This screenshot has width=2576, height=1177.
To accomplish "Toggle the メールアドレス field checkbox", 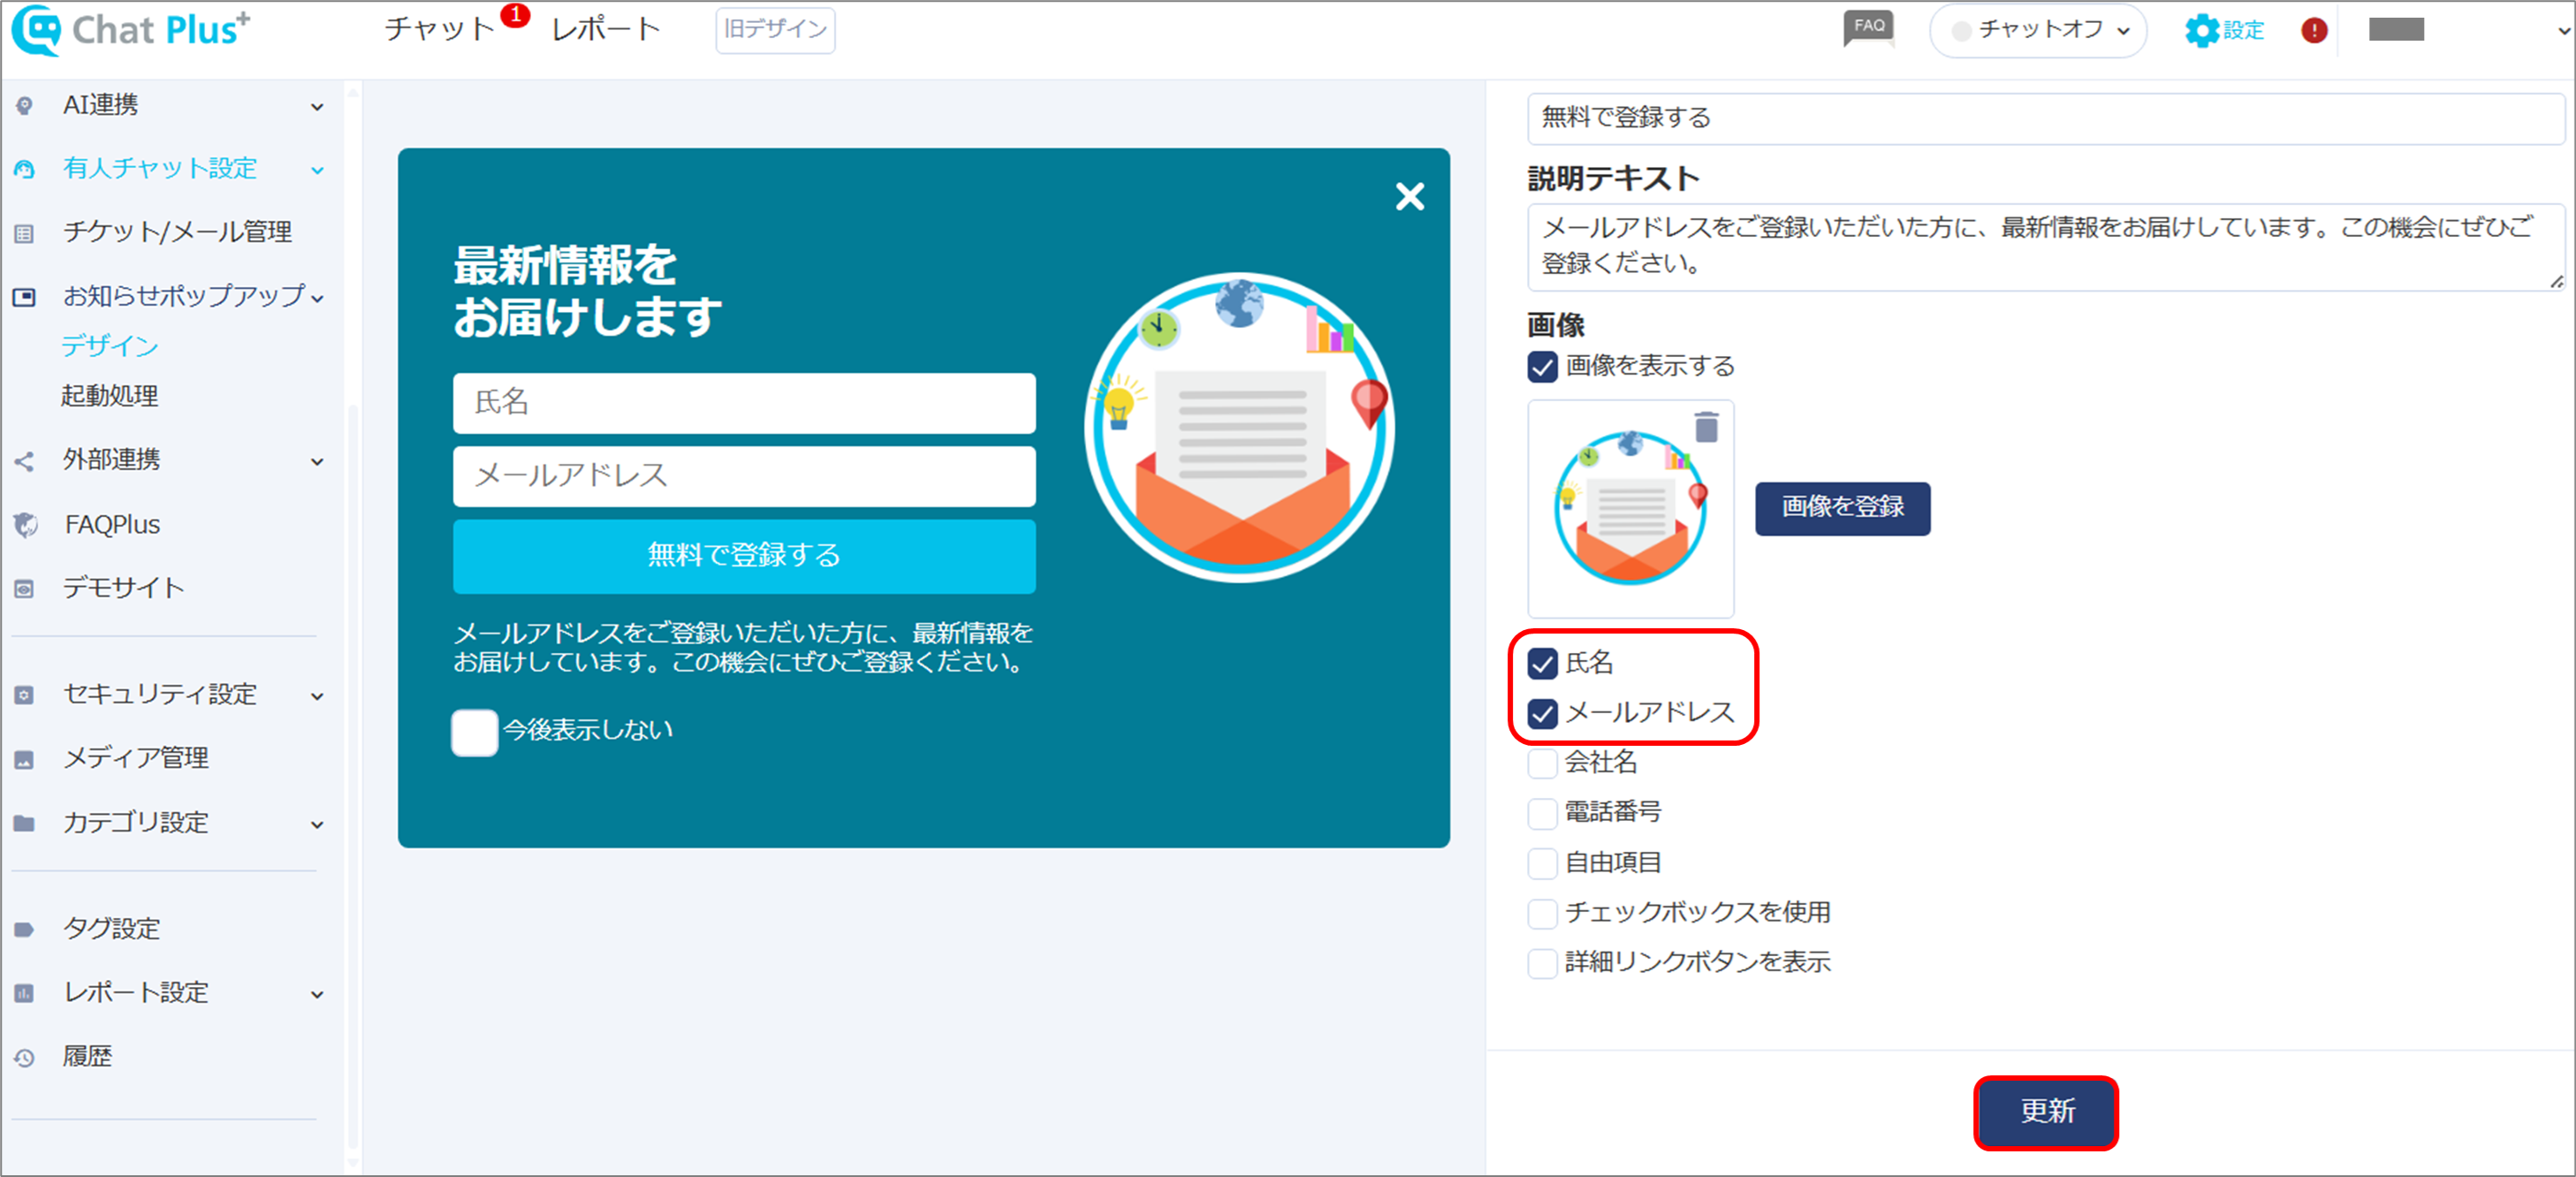I will click(x=1542, y=713).
